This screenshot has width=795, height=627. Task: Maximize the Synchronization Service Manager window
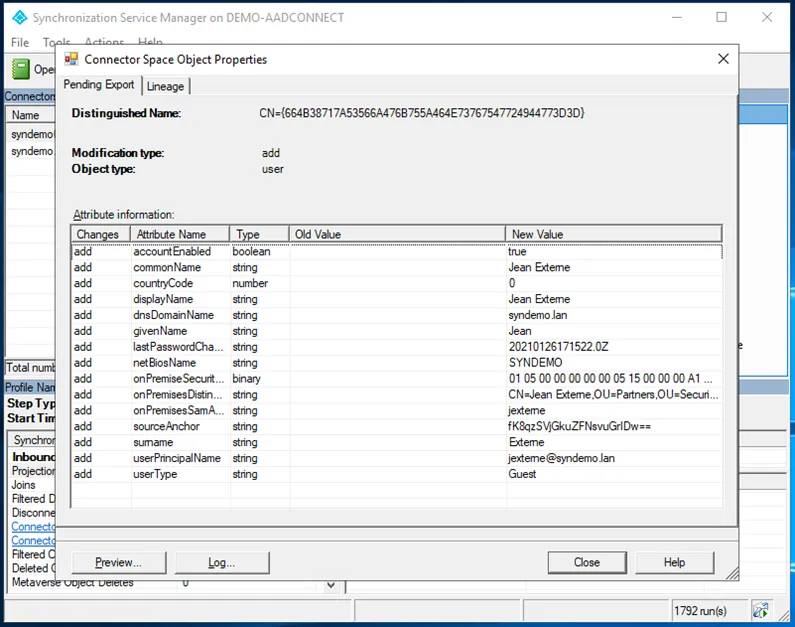pos(721,17)
